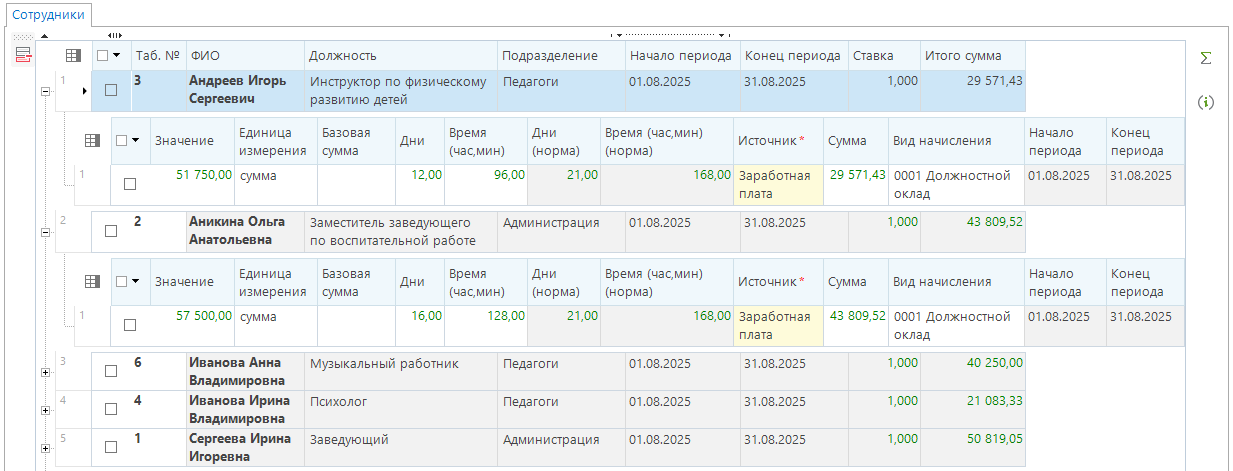Select the Заработная плата source cell for Аникина
1233x471 pixels.
(x=778, y=326)
